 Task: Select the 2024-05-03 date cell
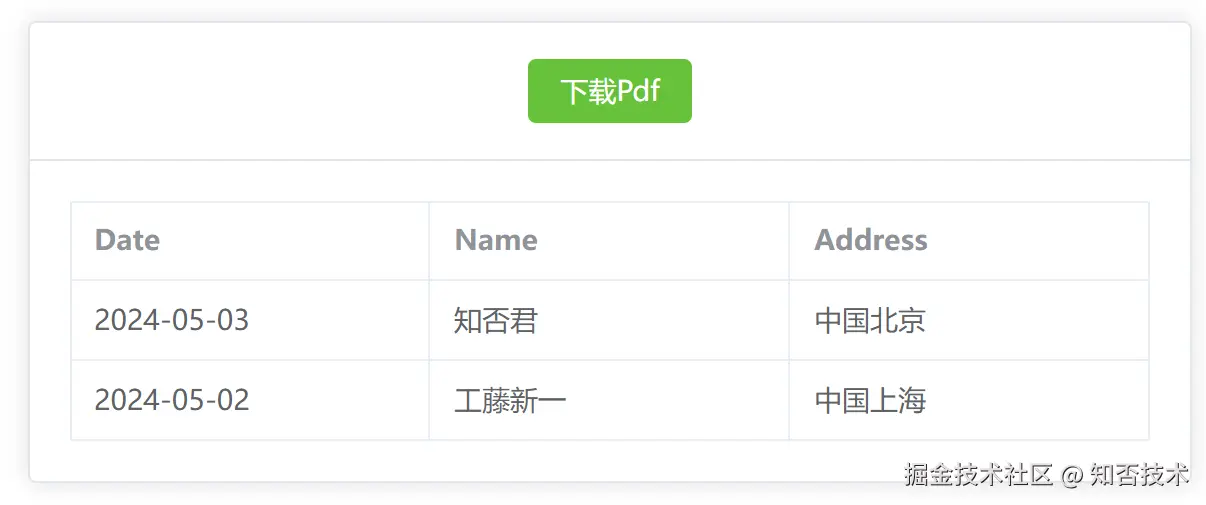(x=171, y=320)
